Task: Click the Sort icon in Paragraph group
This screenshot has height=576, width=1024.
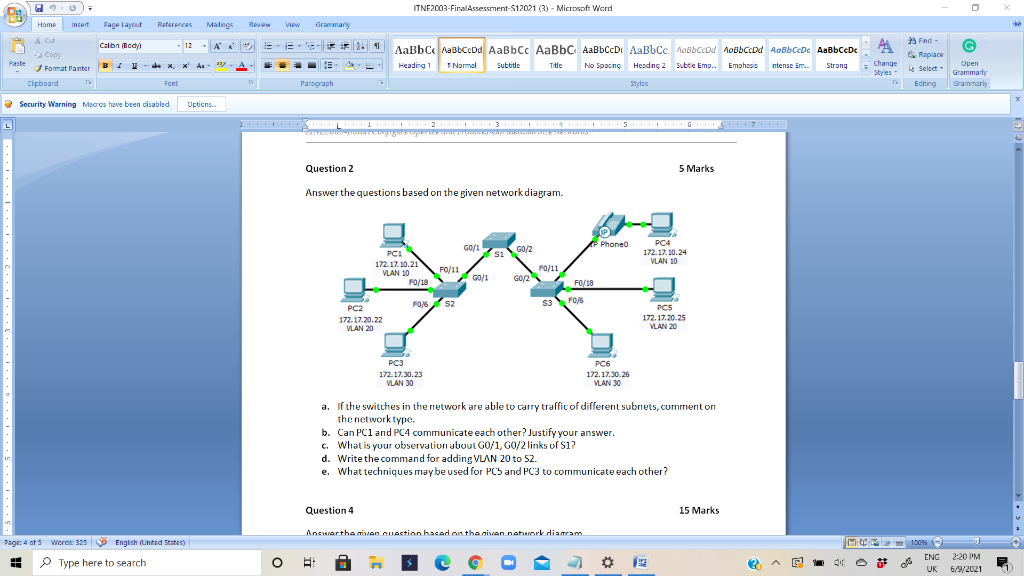Action: [x=360, y=46]
